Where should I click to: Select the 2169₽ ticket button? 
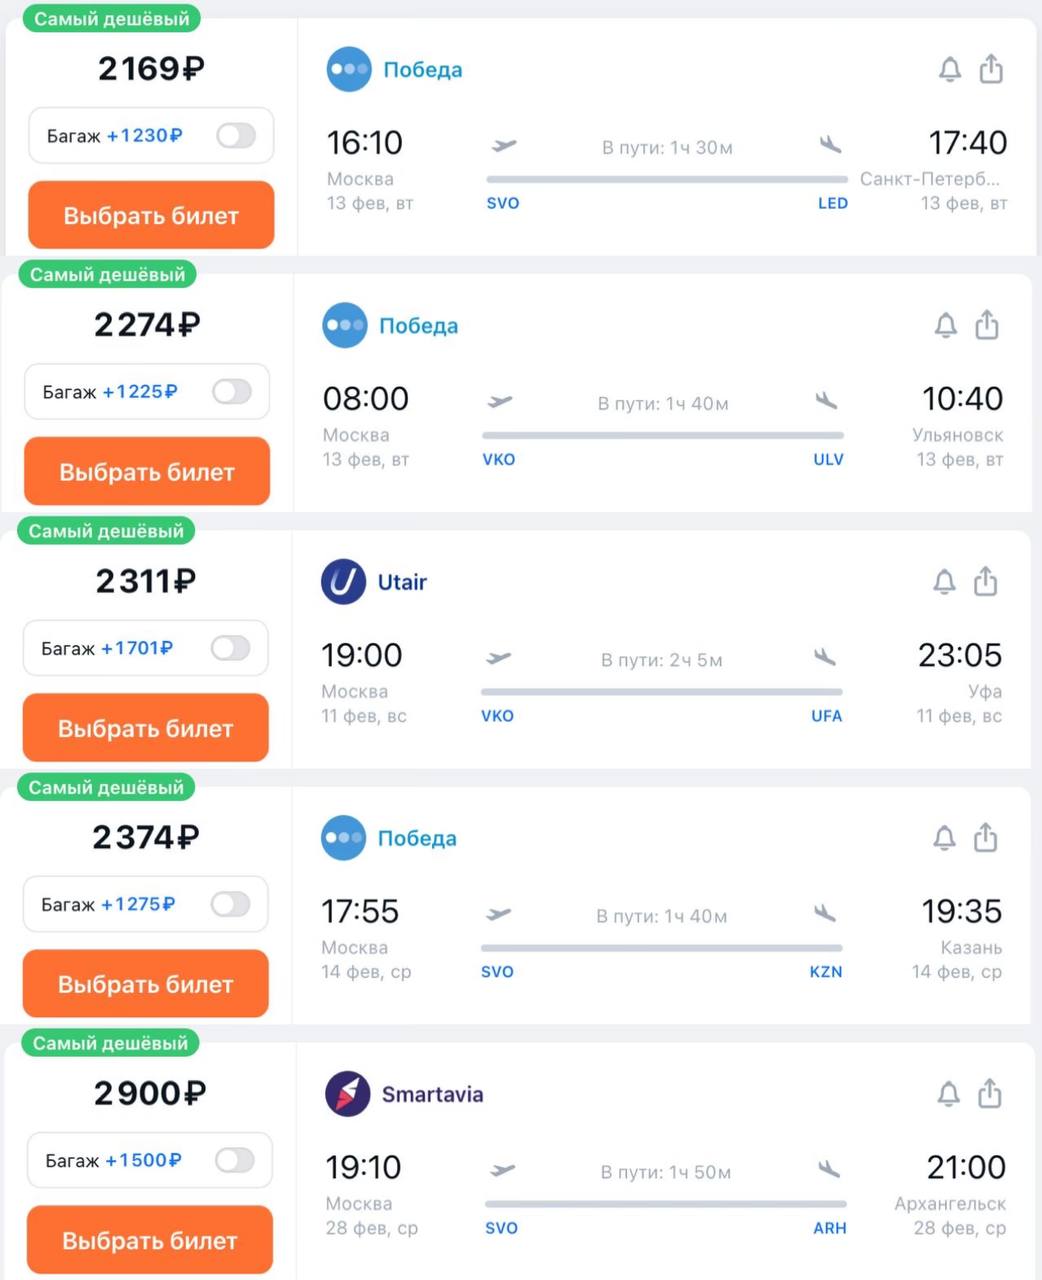tap(151, 215)
